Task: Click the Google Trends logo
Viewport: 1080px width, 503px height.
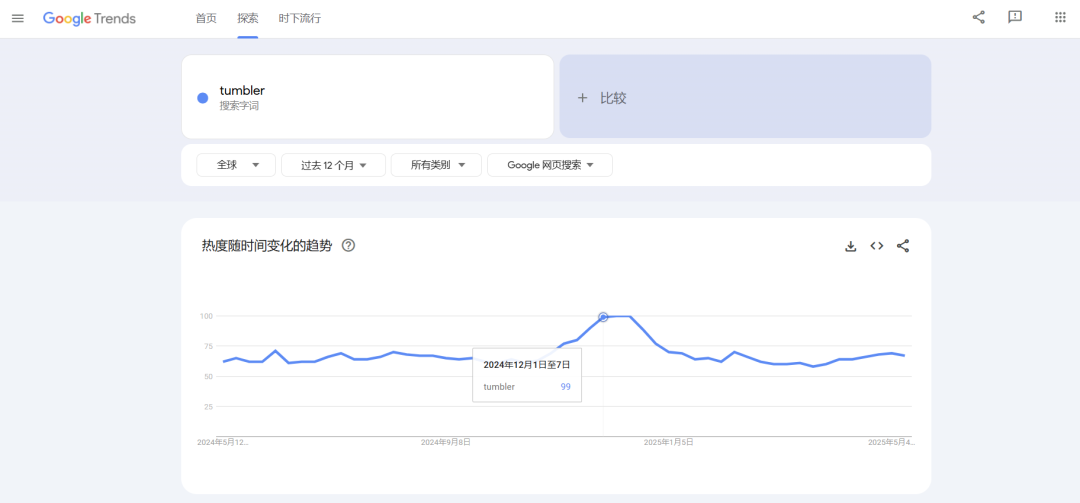Action: [90, 19]
